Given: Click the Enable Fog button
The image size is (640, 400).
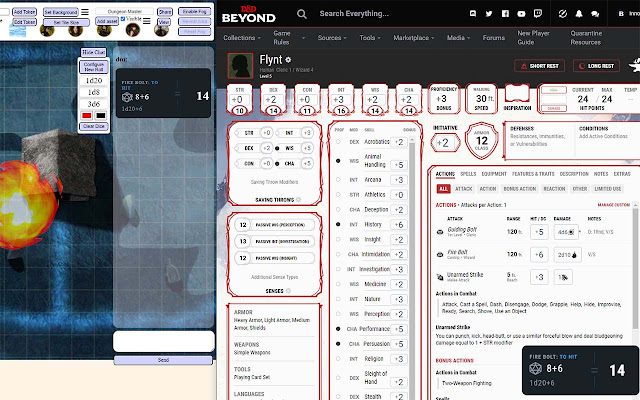Looking at the screenshot, I should [x=194, y=11].
